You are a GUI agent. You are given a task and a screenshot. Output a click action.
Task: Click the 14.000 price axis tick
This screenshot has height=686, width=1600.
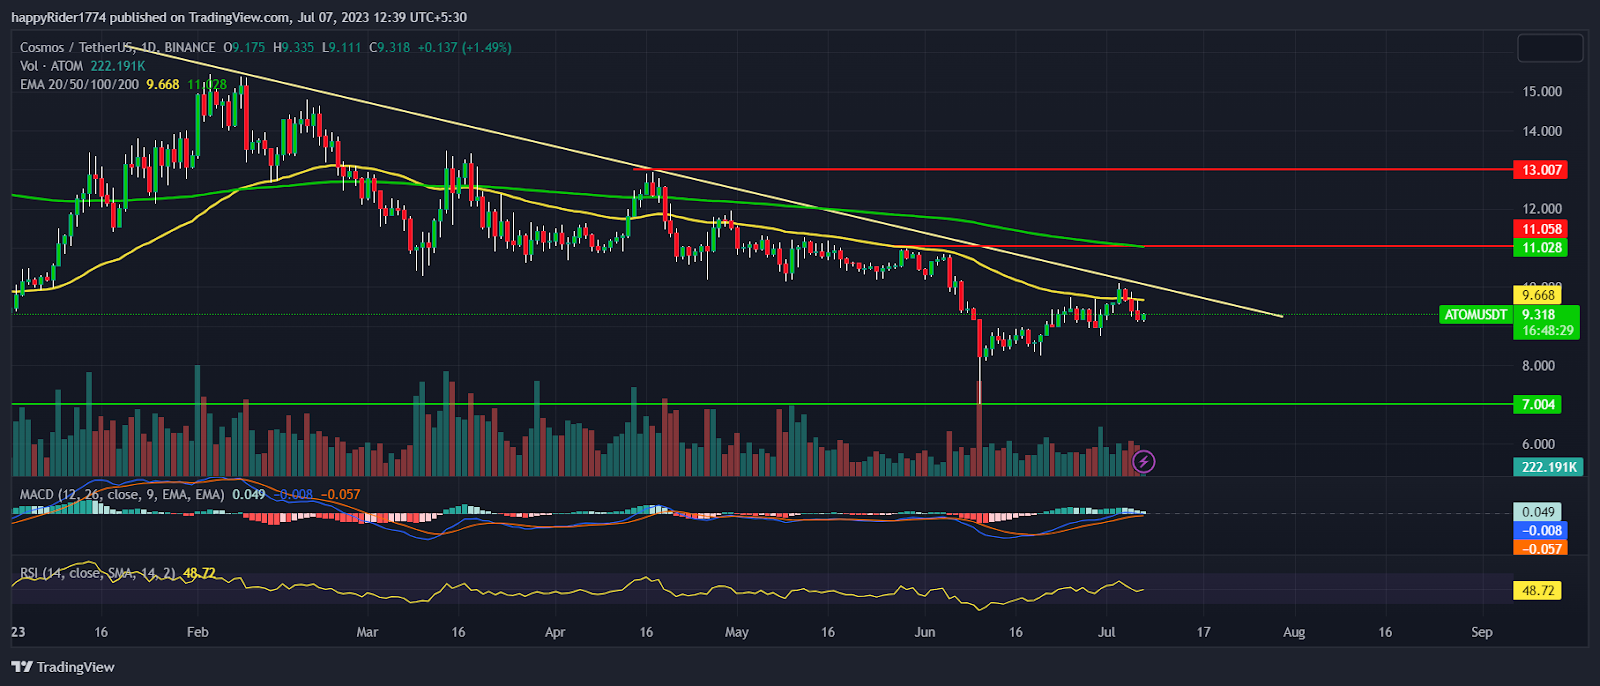tap(1541, 131)
